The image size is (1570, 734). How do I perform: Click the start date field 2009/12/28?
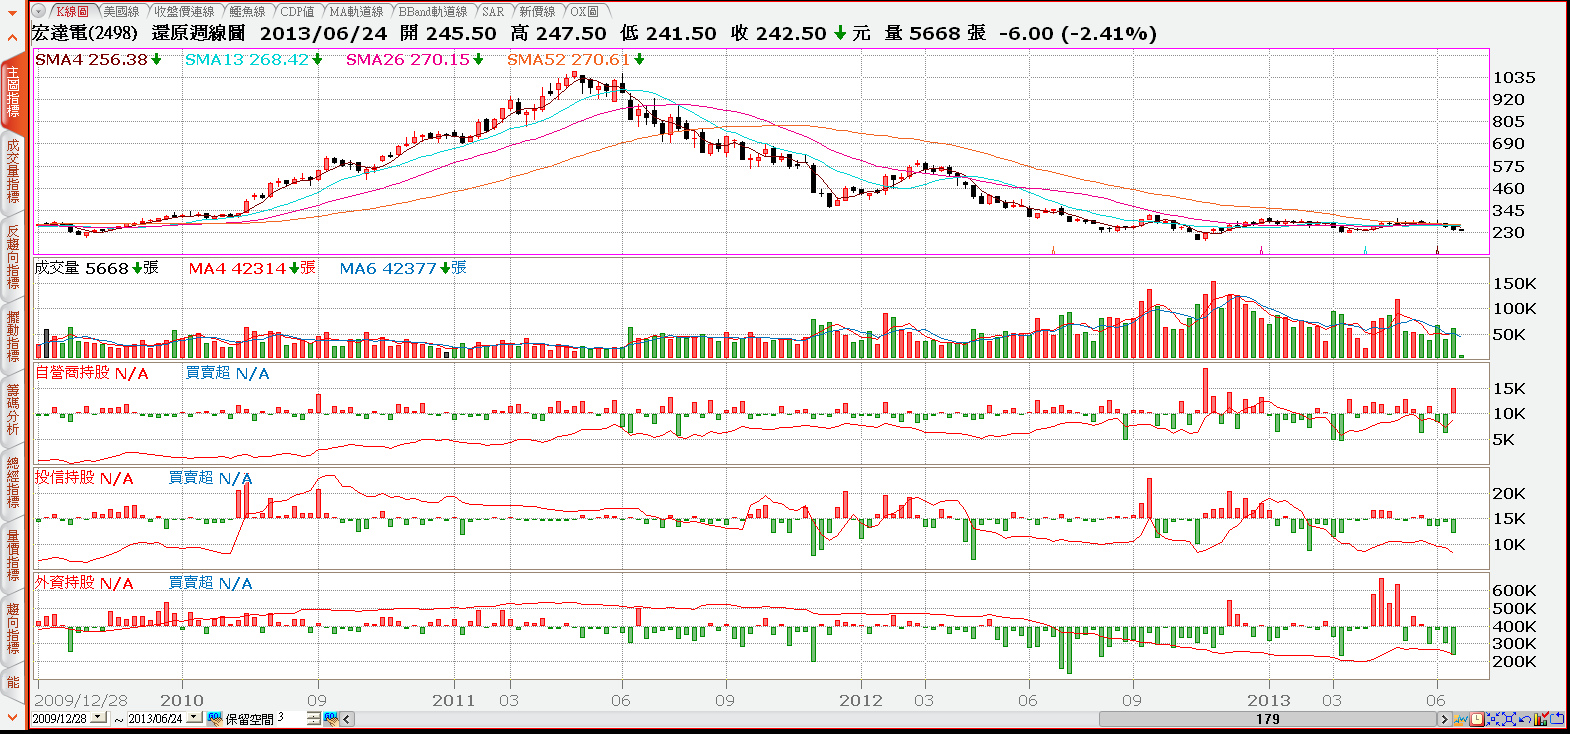(60, 718)
